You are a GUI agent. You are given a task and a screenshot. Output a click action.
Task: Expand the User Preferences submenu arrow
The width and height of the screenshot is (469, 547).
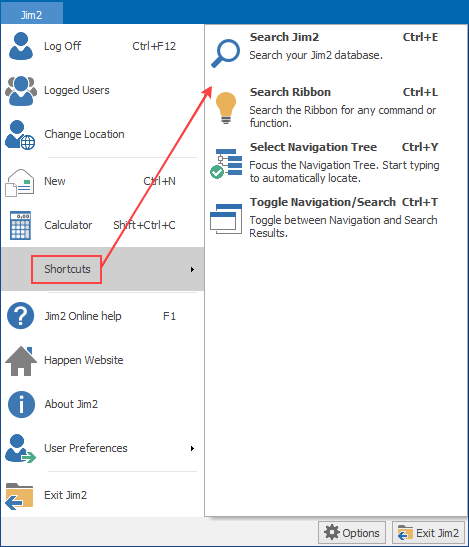tap(192, 448)
